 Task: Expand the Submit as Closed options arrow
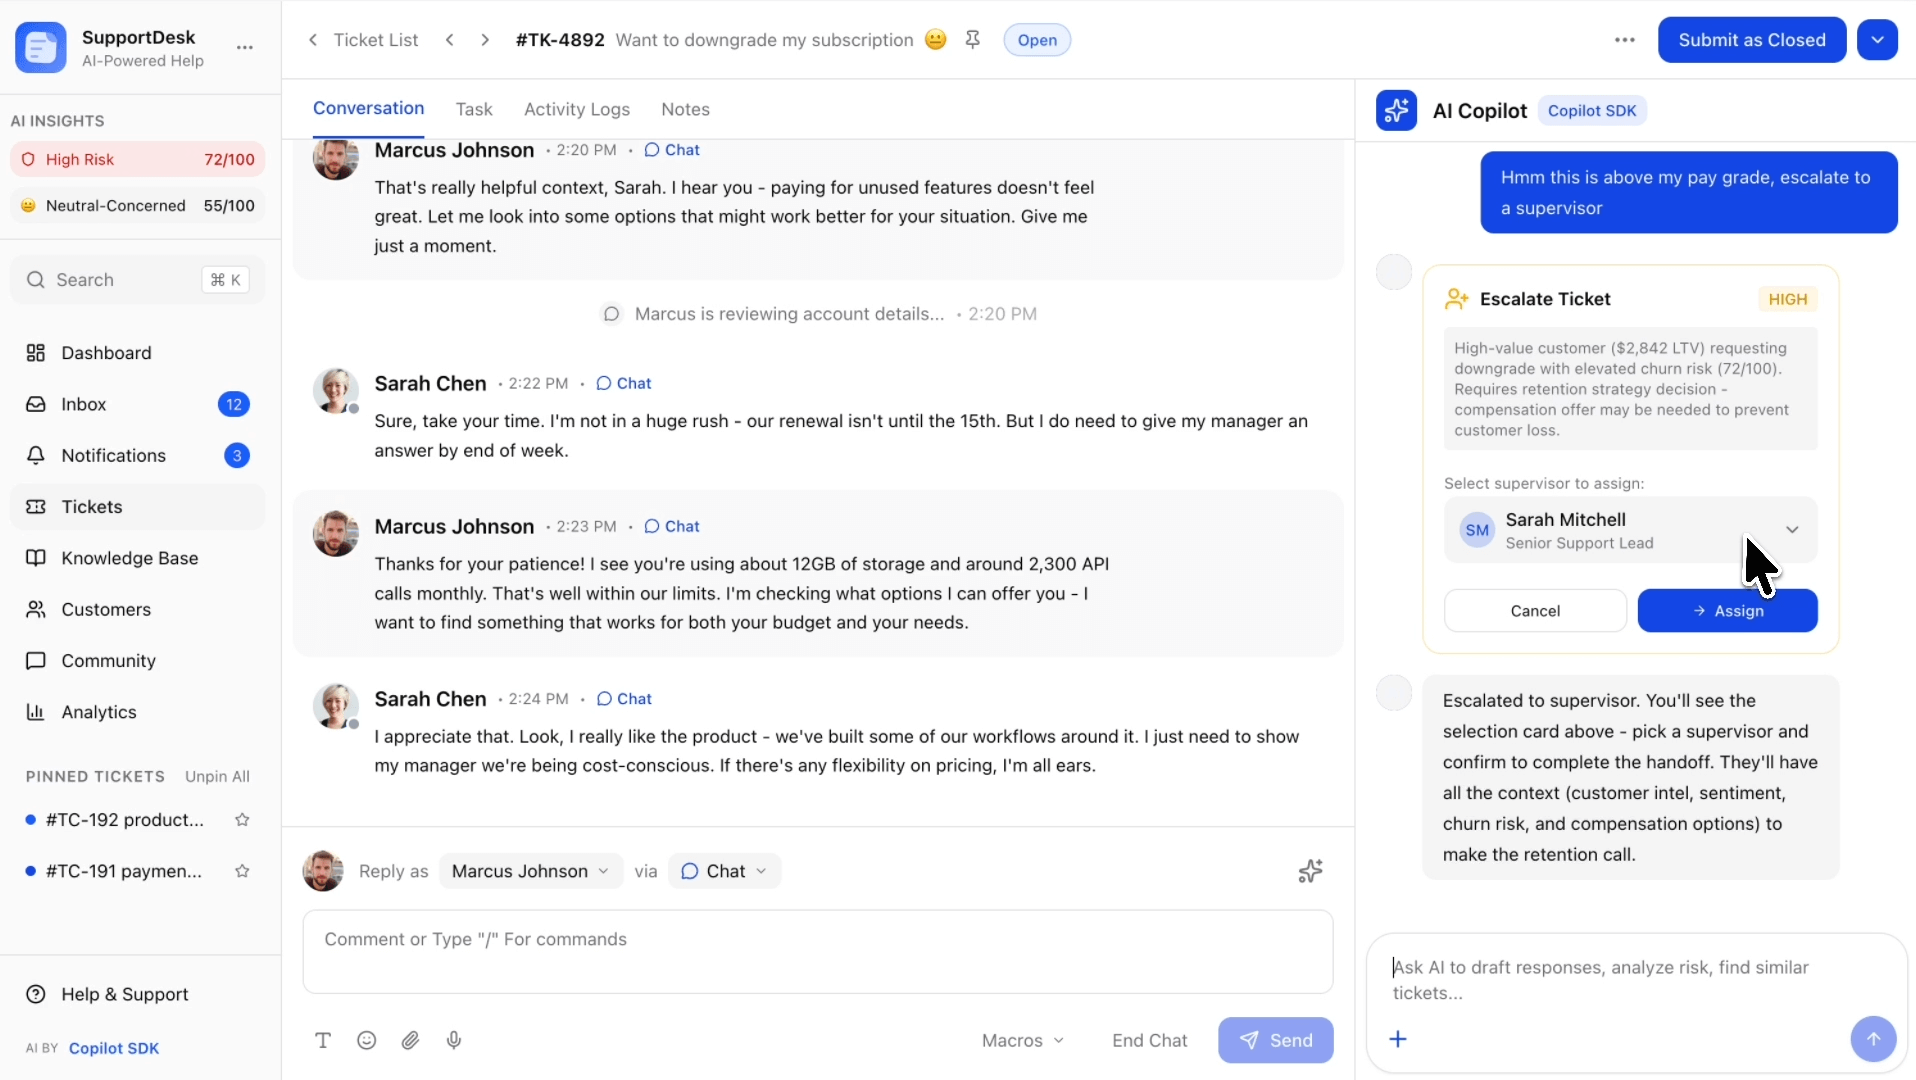1877,40
